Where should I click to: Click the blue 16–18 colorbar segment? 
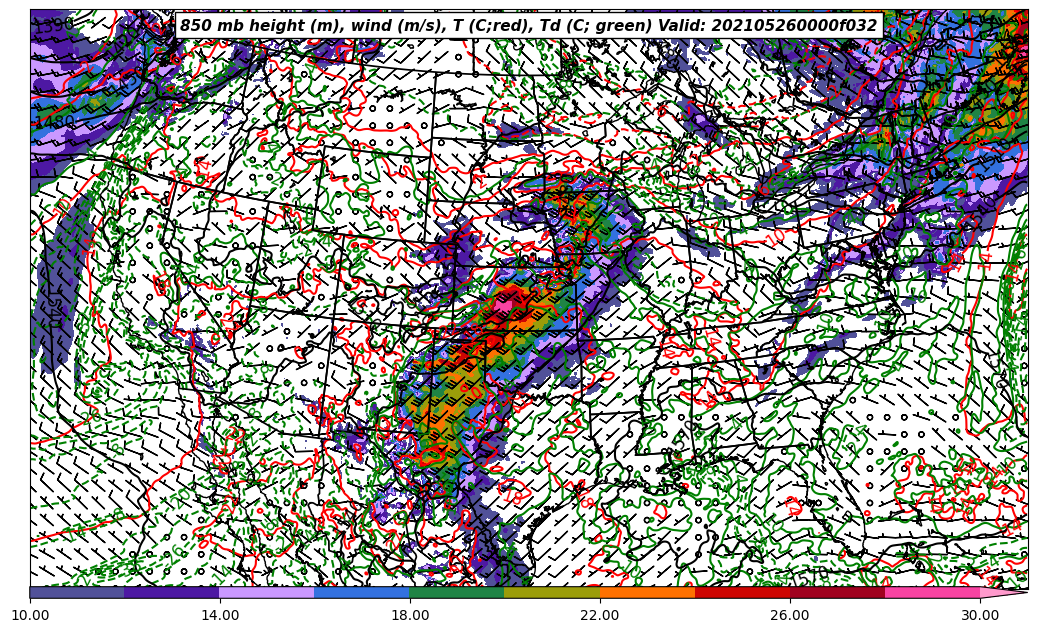point(362,592)
